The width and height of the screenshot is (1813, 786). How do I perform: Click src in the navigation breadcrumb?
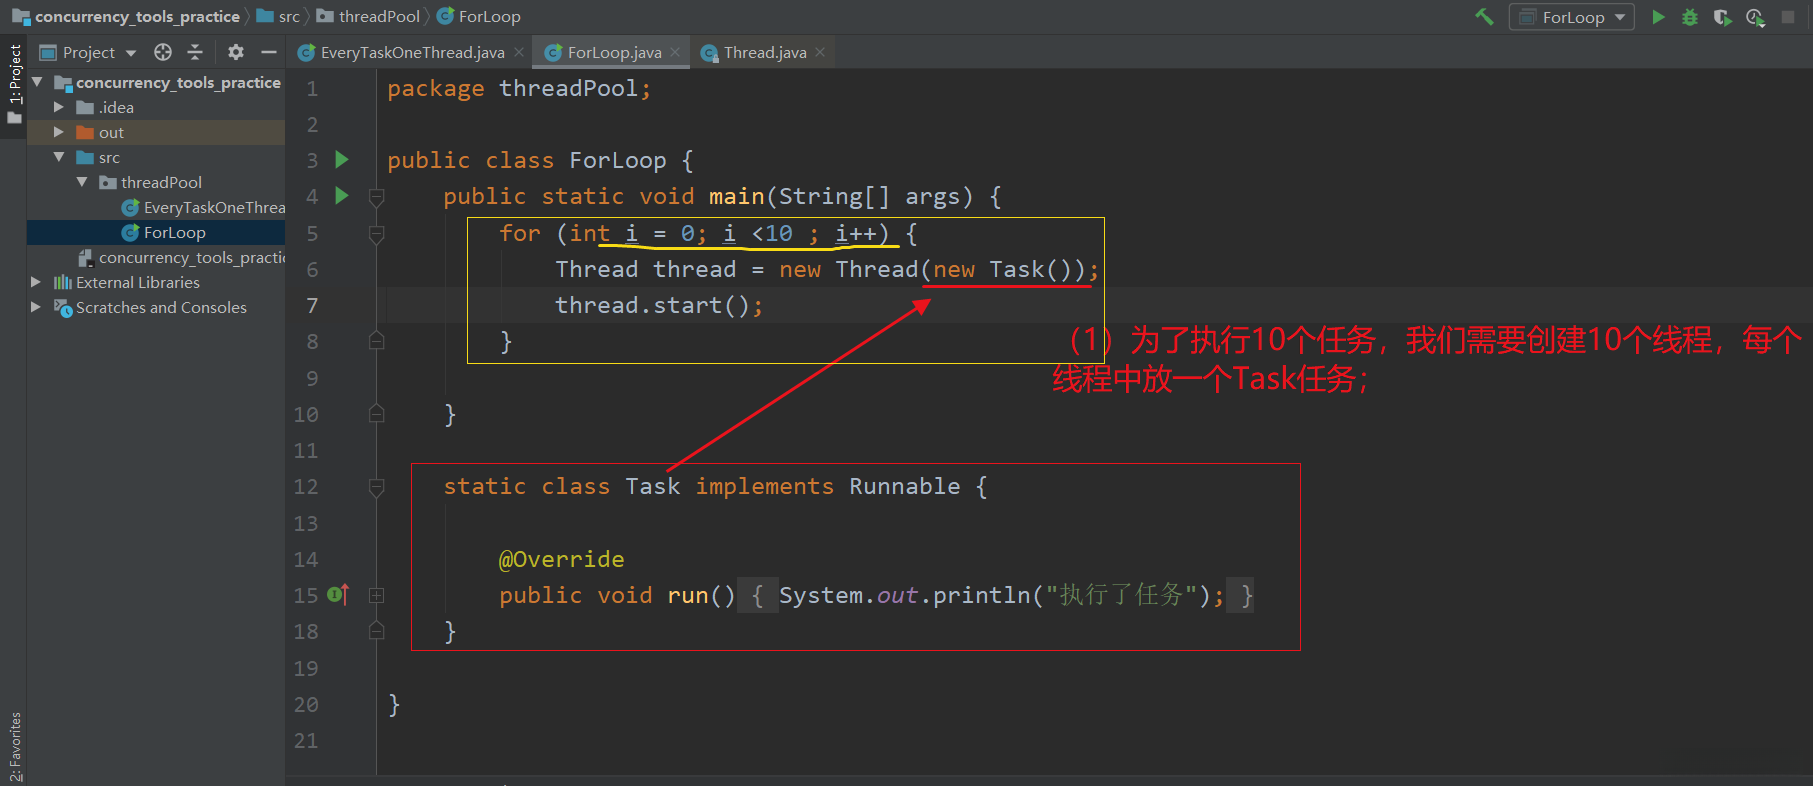pos(279,17)
